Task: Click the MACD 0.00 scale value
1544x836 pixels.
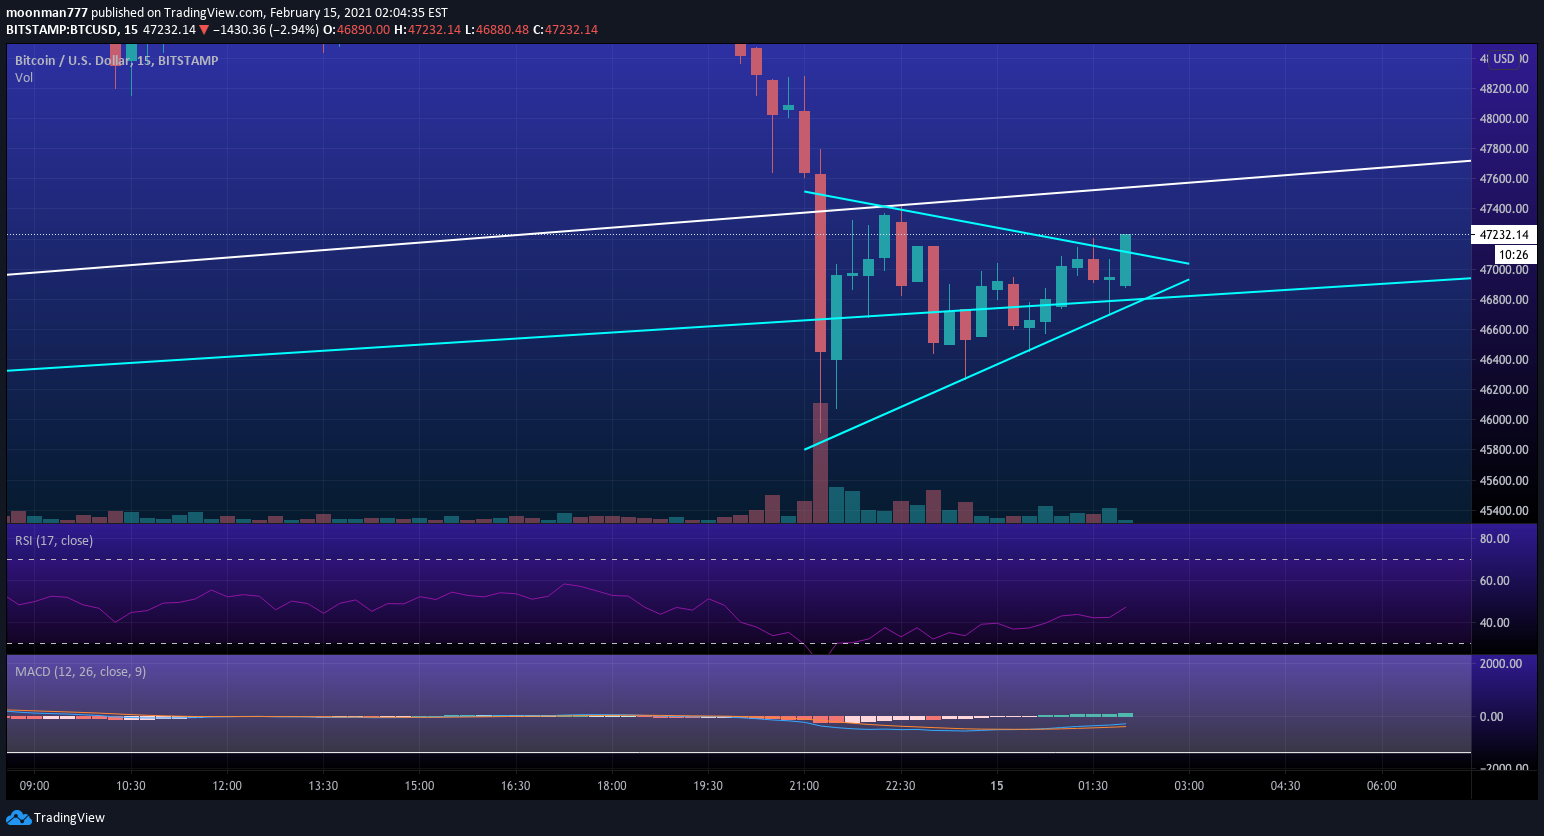Action: [1491, 716]
